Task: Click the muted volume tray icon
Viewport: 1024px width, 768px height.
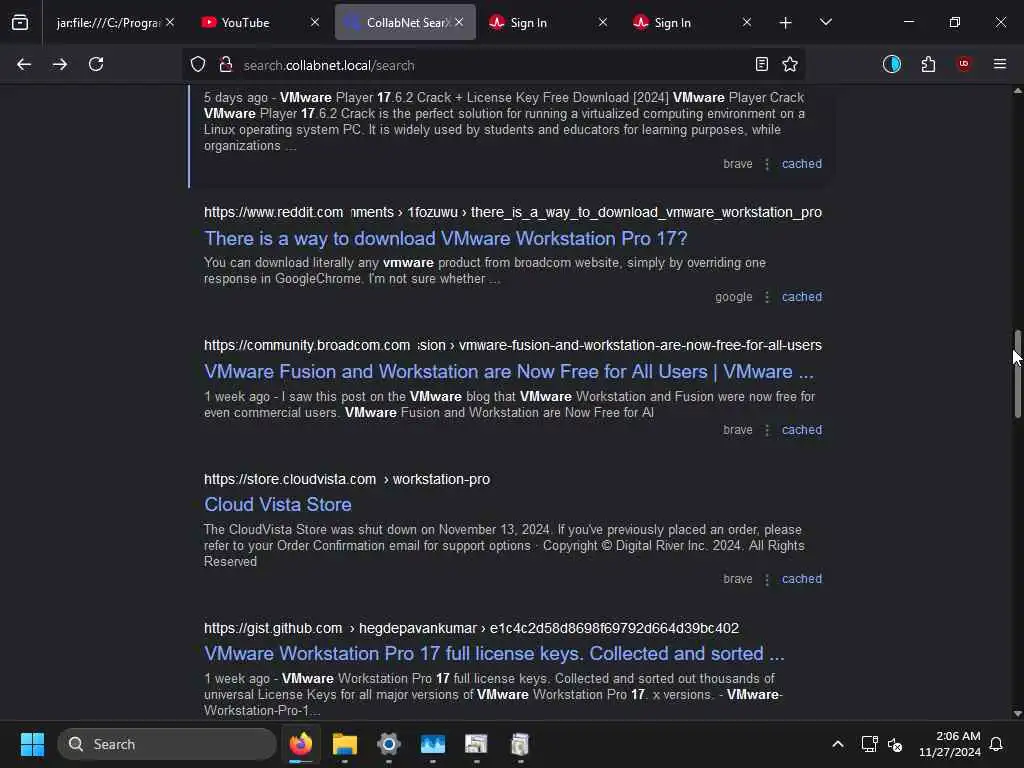Action: click(895, 744)
